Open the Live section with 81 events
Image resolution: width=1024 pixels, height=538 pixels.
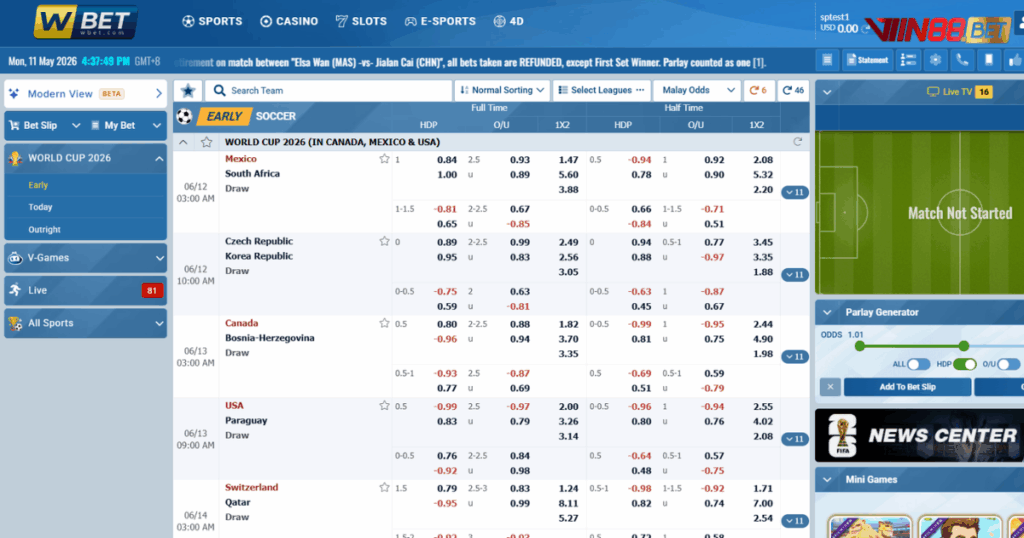[86, 291]
